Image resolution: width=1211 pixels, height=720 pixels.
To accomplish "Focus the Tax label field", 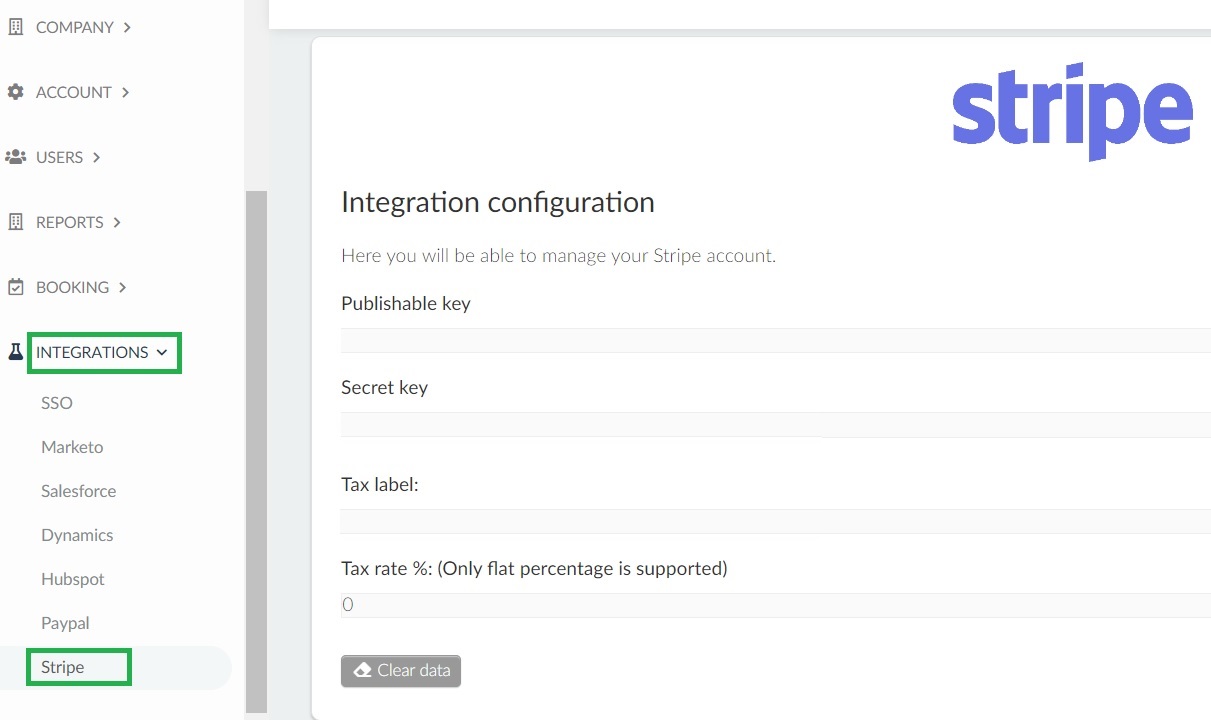I will [776, 521].
